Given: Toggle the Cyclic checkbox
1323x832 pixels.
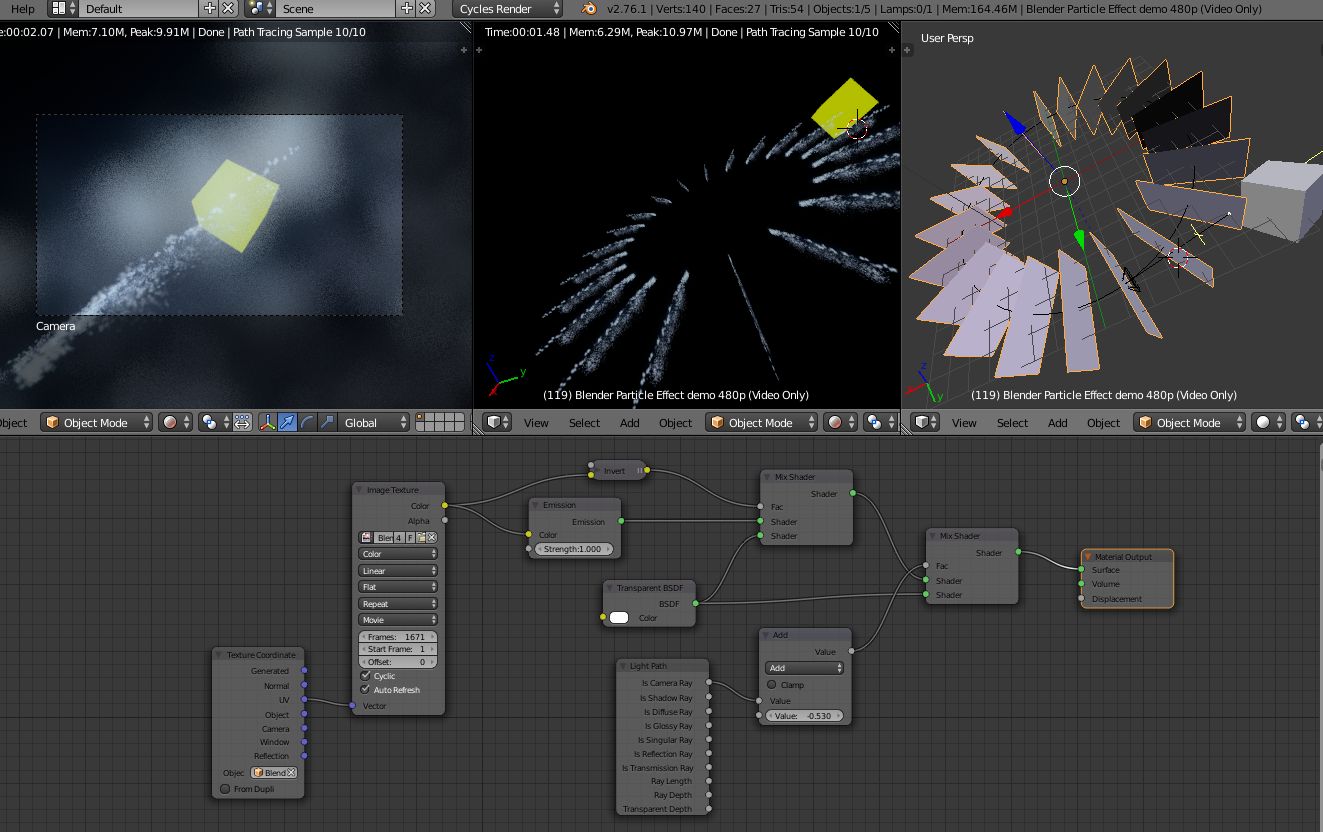Looking at the screenshot, I should [x=366, y=676].
